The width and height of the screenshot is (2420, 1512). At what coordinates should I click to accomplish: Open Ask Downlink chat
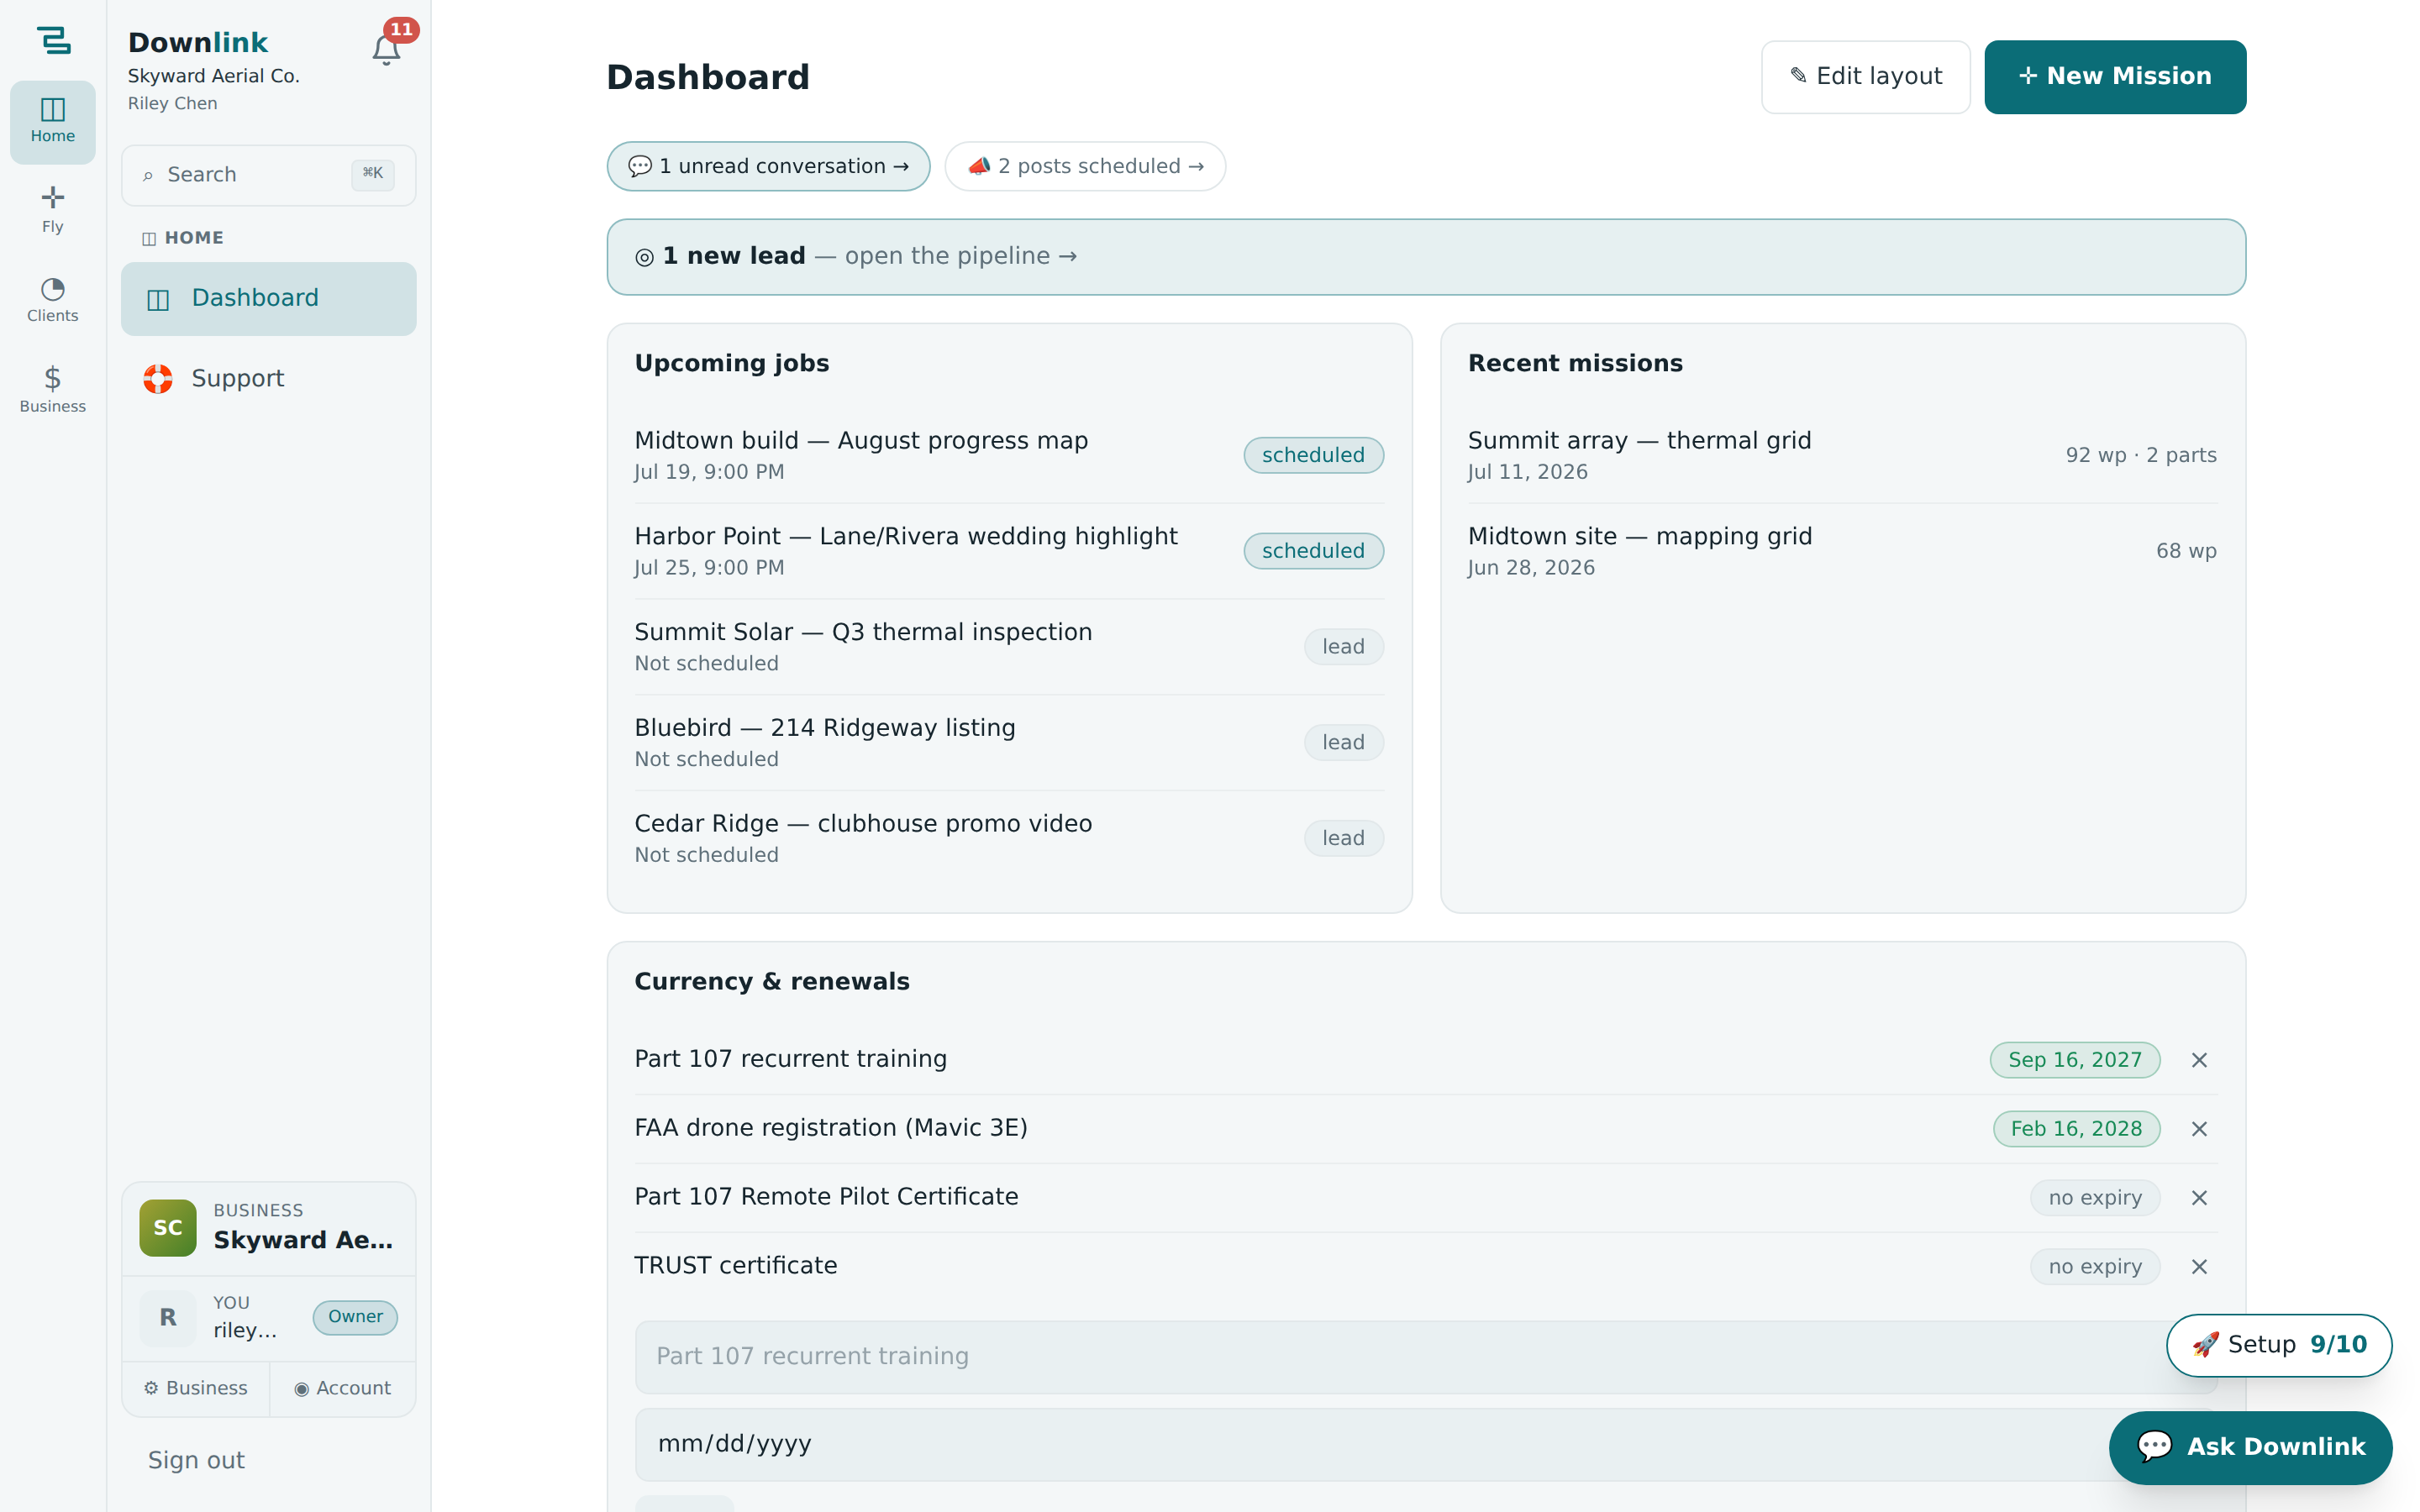2250,1447
